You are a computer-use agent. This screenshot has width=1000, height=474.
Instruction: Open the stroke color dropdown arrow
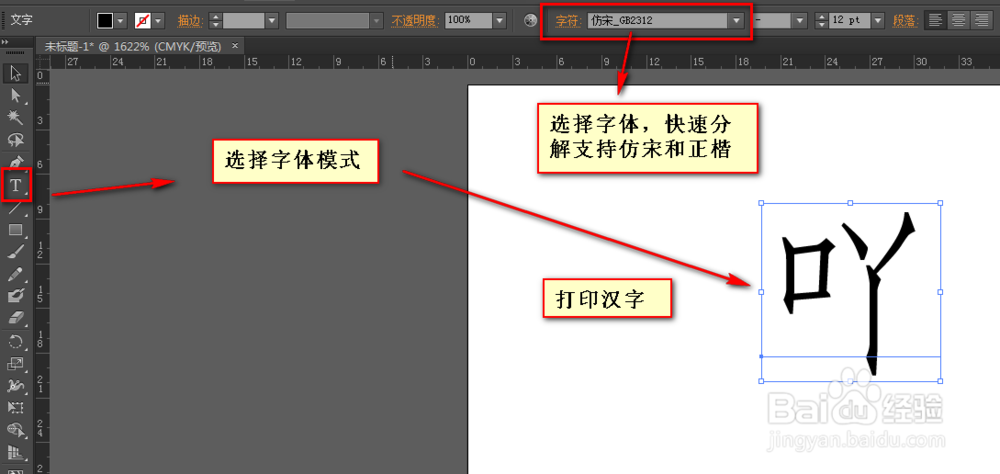[x=159, y=20]
